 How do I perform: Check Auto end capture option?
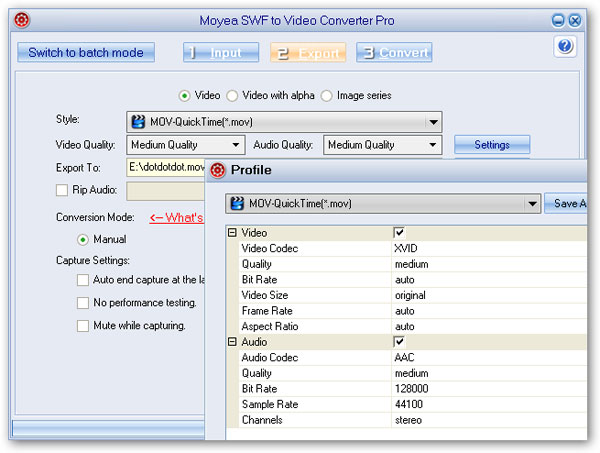coord(83,280)
